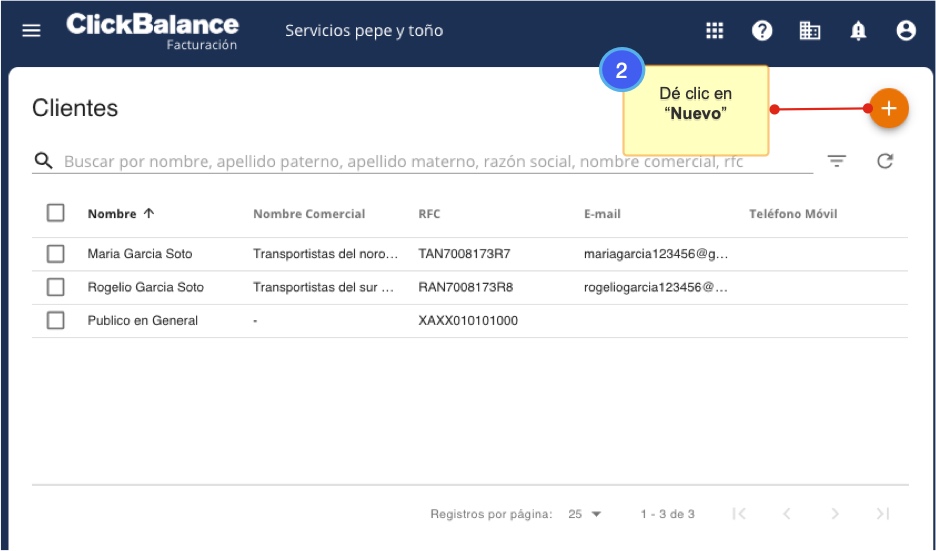Image resolution: width=936 pixels, height=551 pixels.
Task: Click the orange plus Nuevo button
Action: 888,108
